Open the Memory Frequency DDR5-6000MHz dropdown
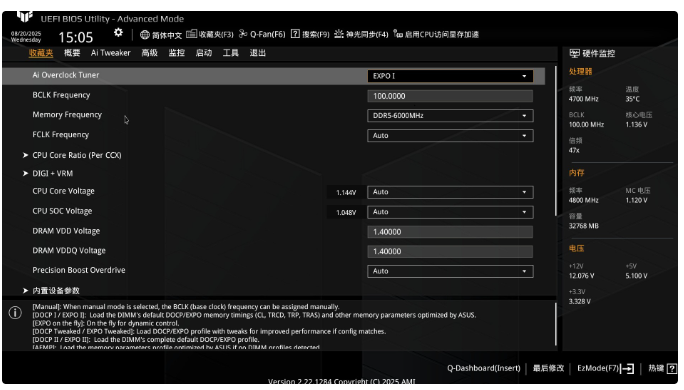 [x=450, y=116]
